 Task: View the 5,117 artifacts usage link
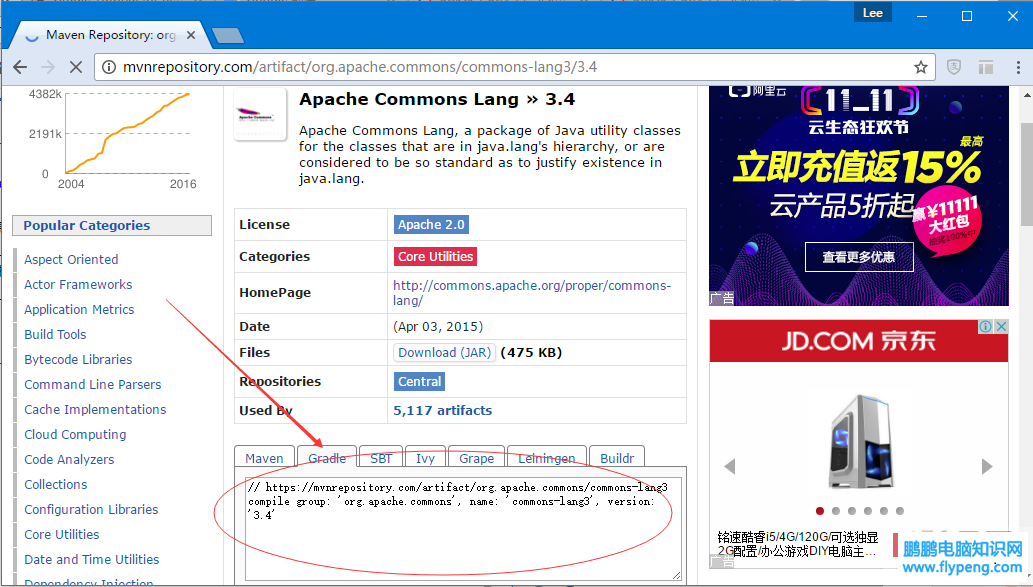pyautogui.click(x=443, y=410)
